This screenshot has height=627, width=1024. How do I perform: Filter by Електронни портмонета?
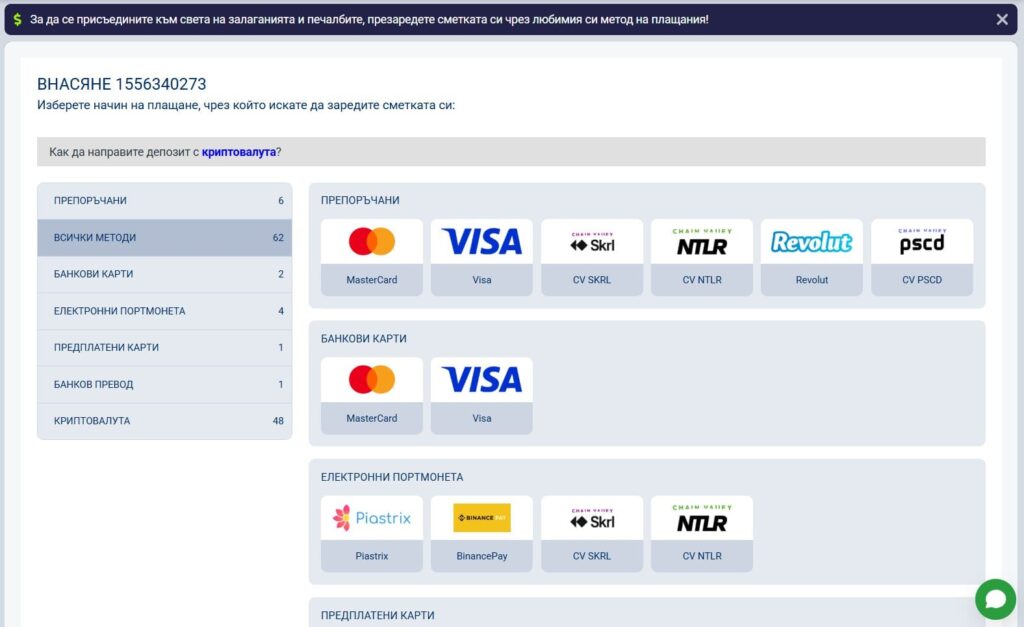click(x=165, y=311)
